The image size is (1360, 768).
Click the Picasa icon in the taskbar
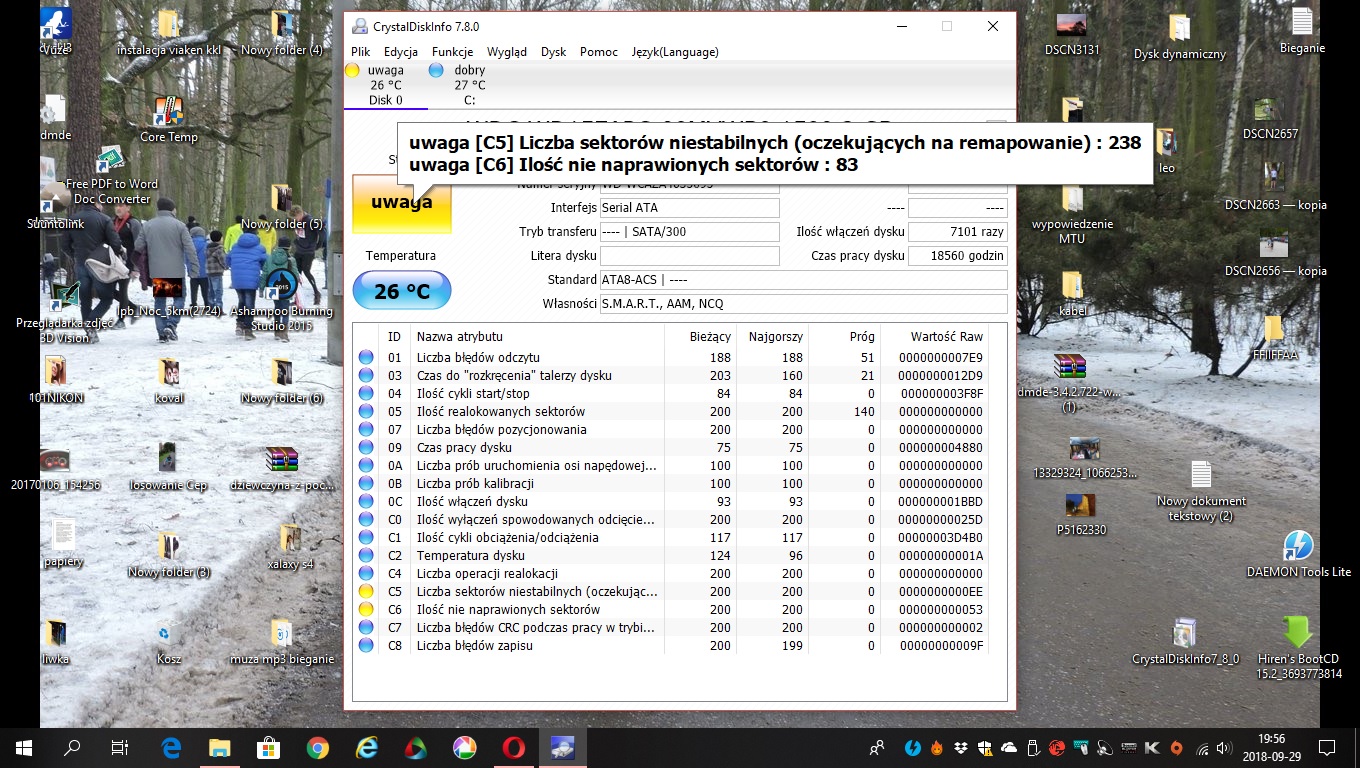[x=465, y=748]
